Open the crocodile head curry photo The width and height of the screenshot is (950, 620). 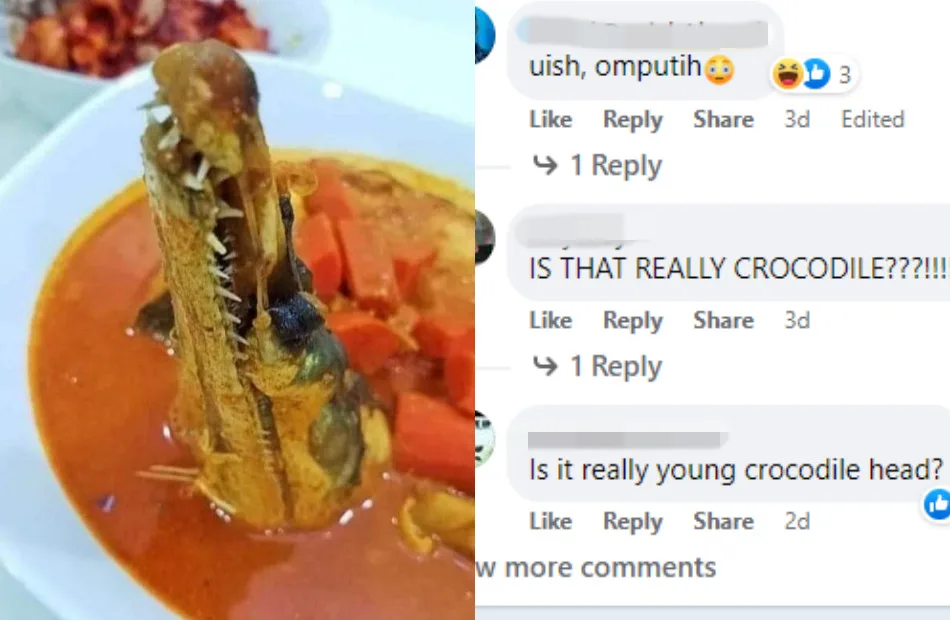point(238,310)
